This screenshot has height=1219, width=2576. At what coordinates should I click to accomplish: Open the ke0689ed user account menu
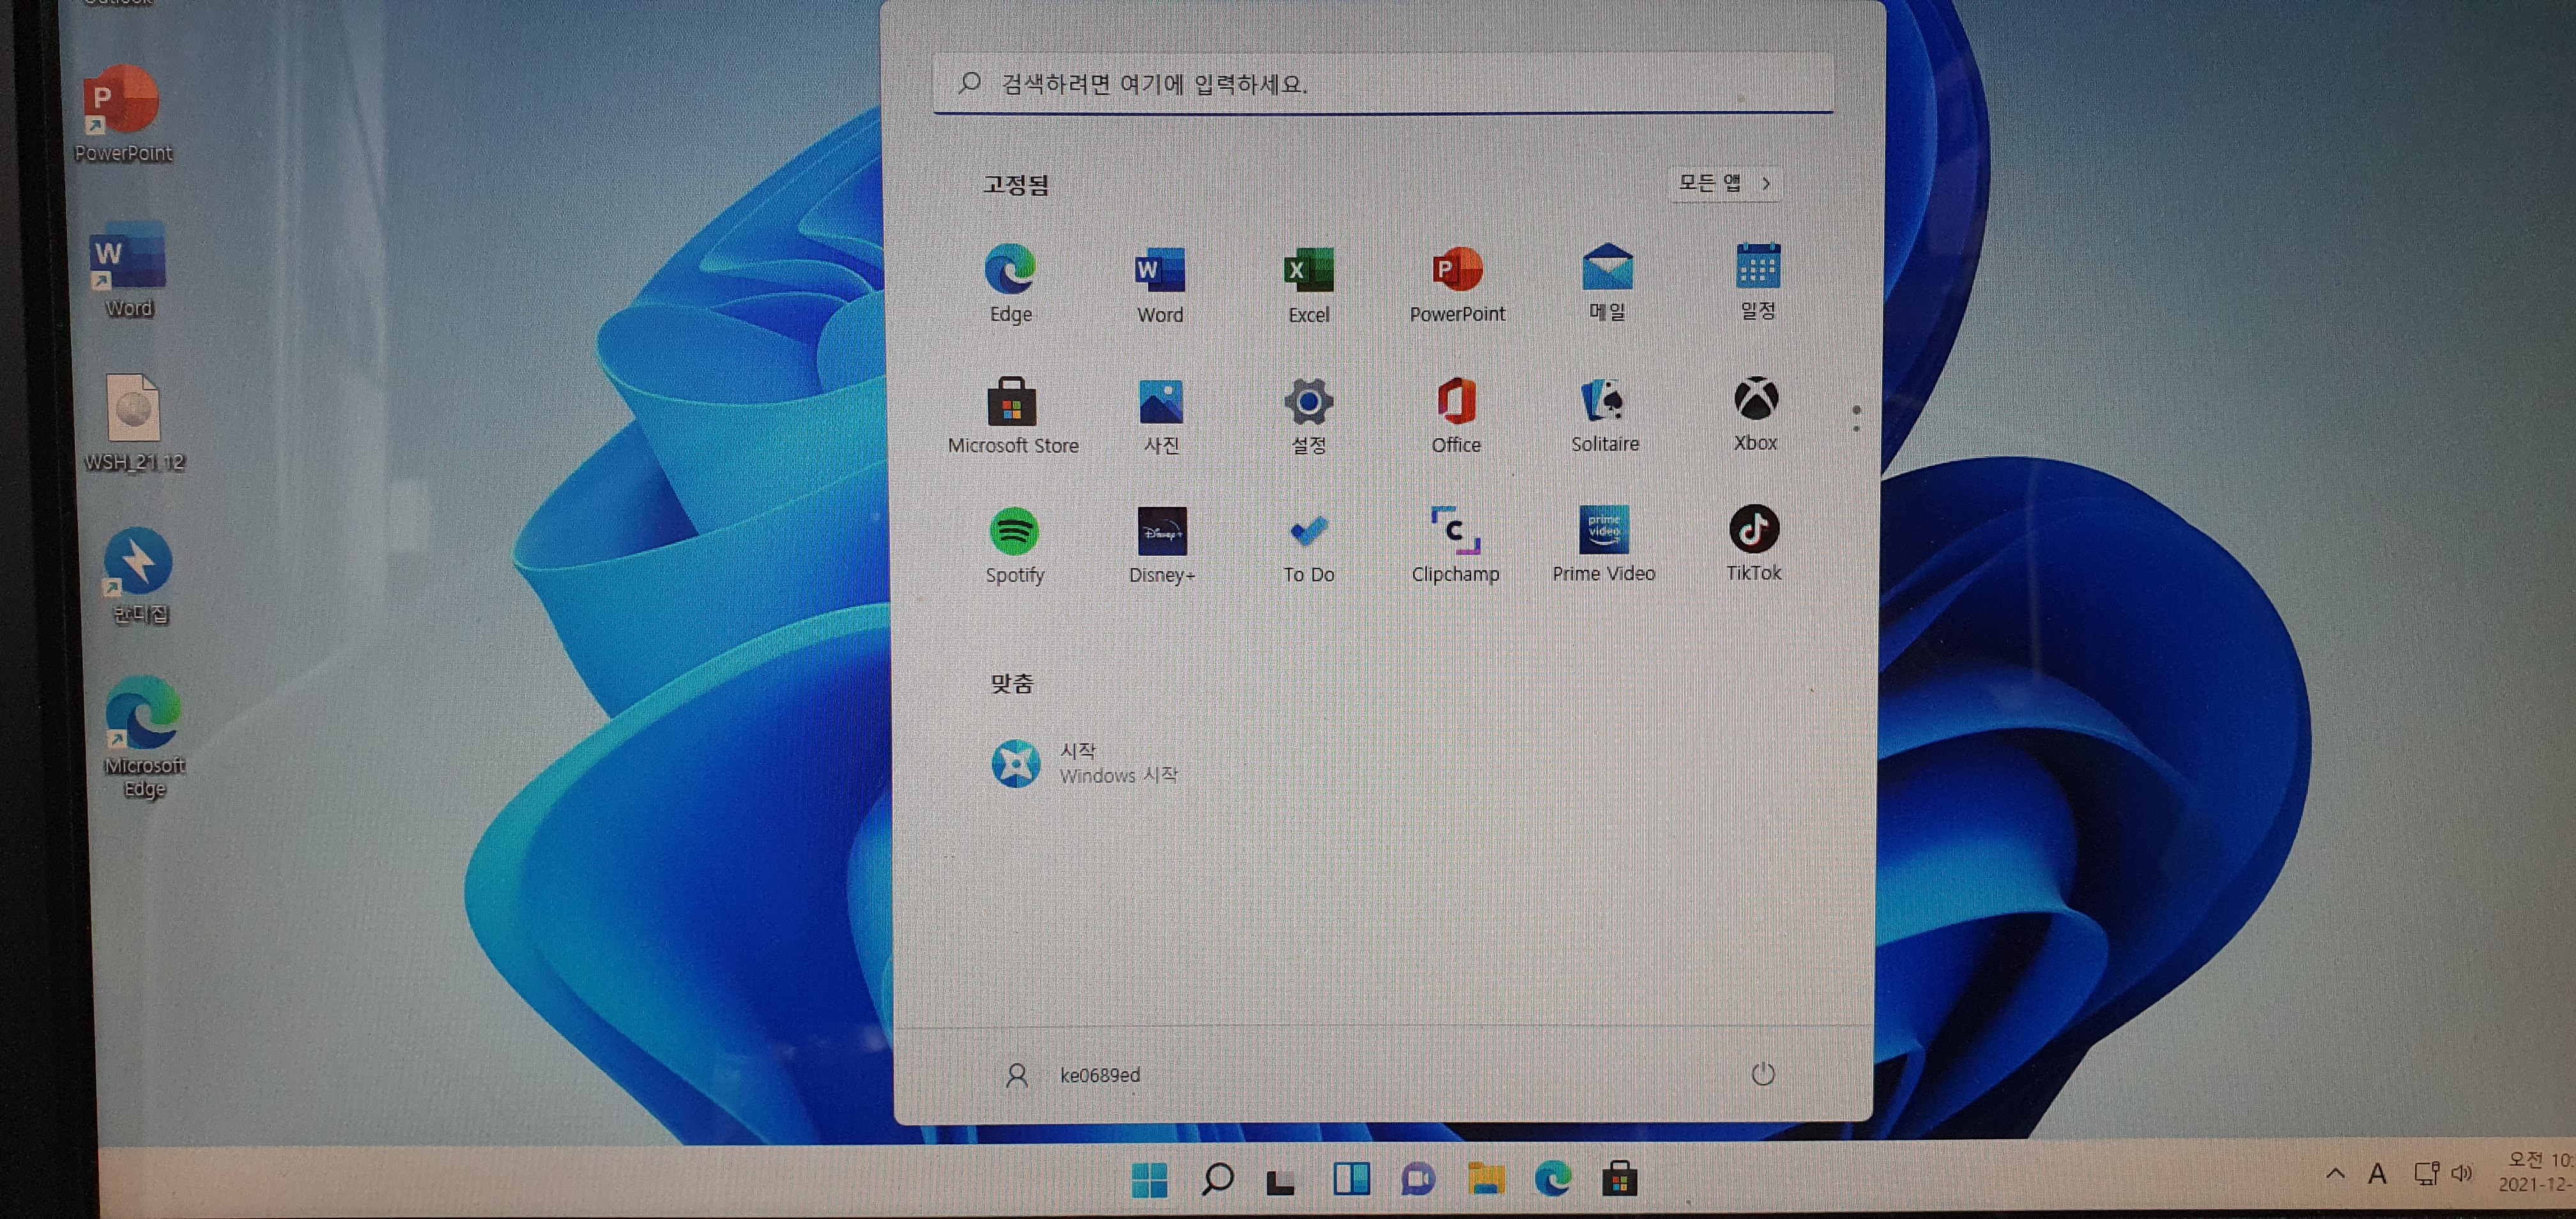(1072, 1075)
